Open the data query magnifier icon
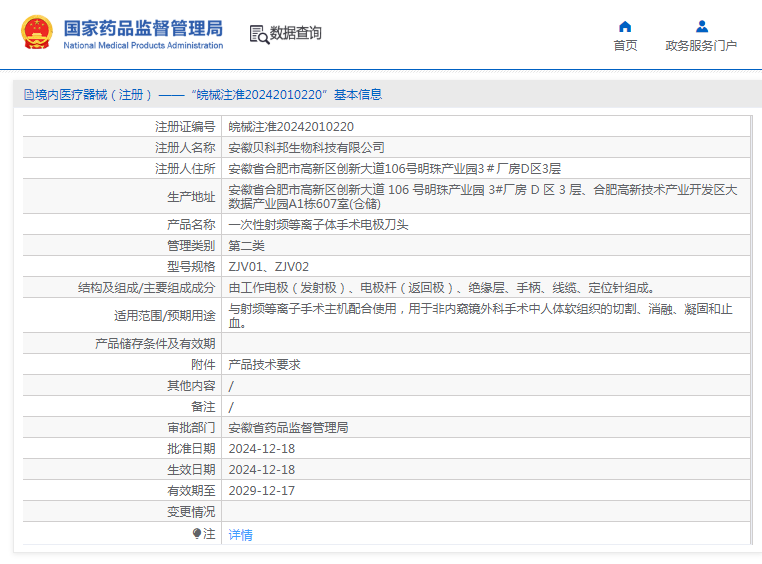 point(260,34)
